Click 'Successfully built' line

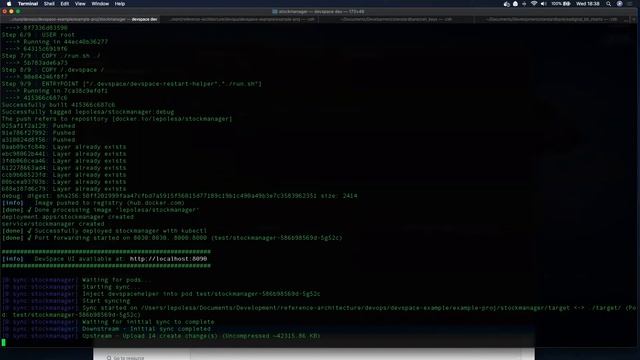[58, 105]
